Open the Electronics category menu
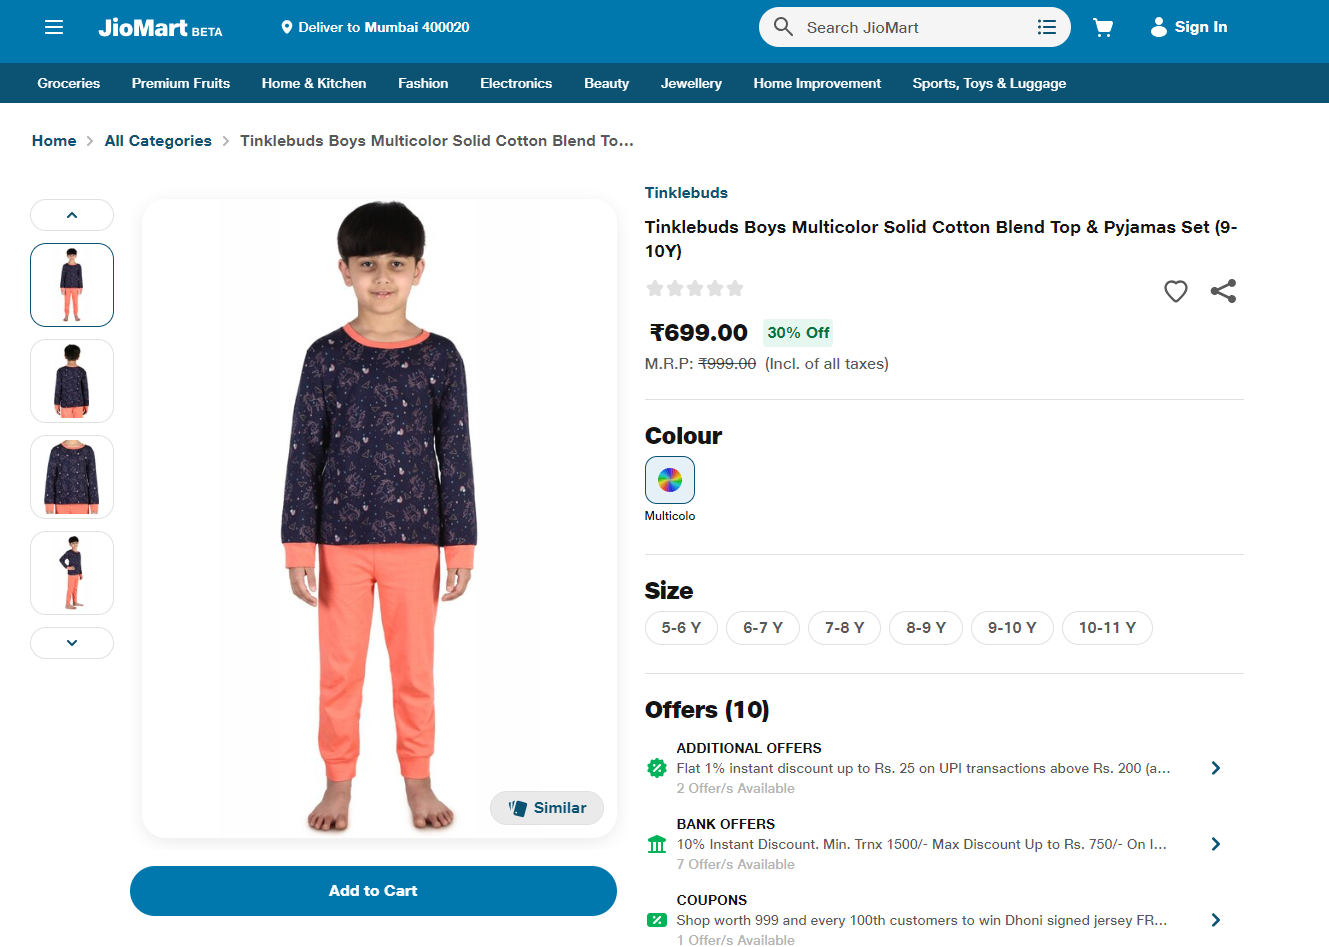Viewport: 1329px width, 947px height. (x=516, y=83)
